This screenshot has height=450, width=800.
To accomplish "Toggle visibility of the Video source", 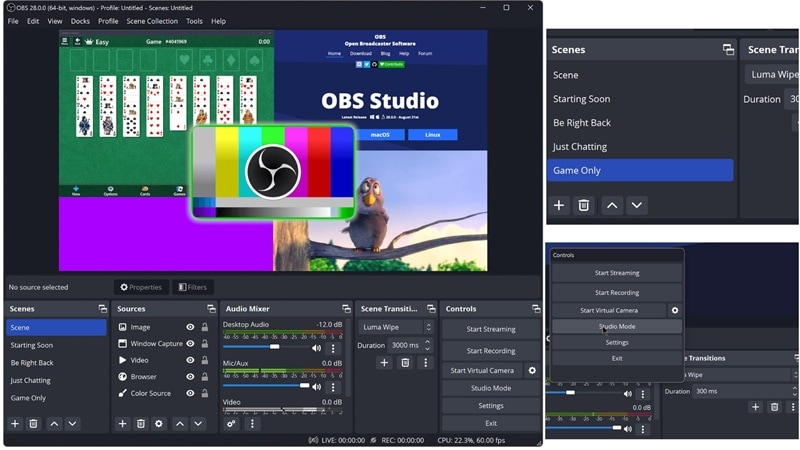I will click(190, 360).
